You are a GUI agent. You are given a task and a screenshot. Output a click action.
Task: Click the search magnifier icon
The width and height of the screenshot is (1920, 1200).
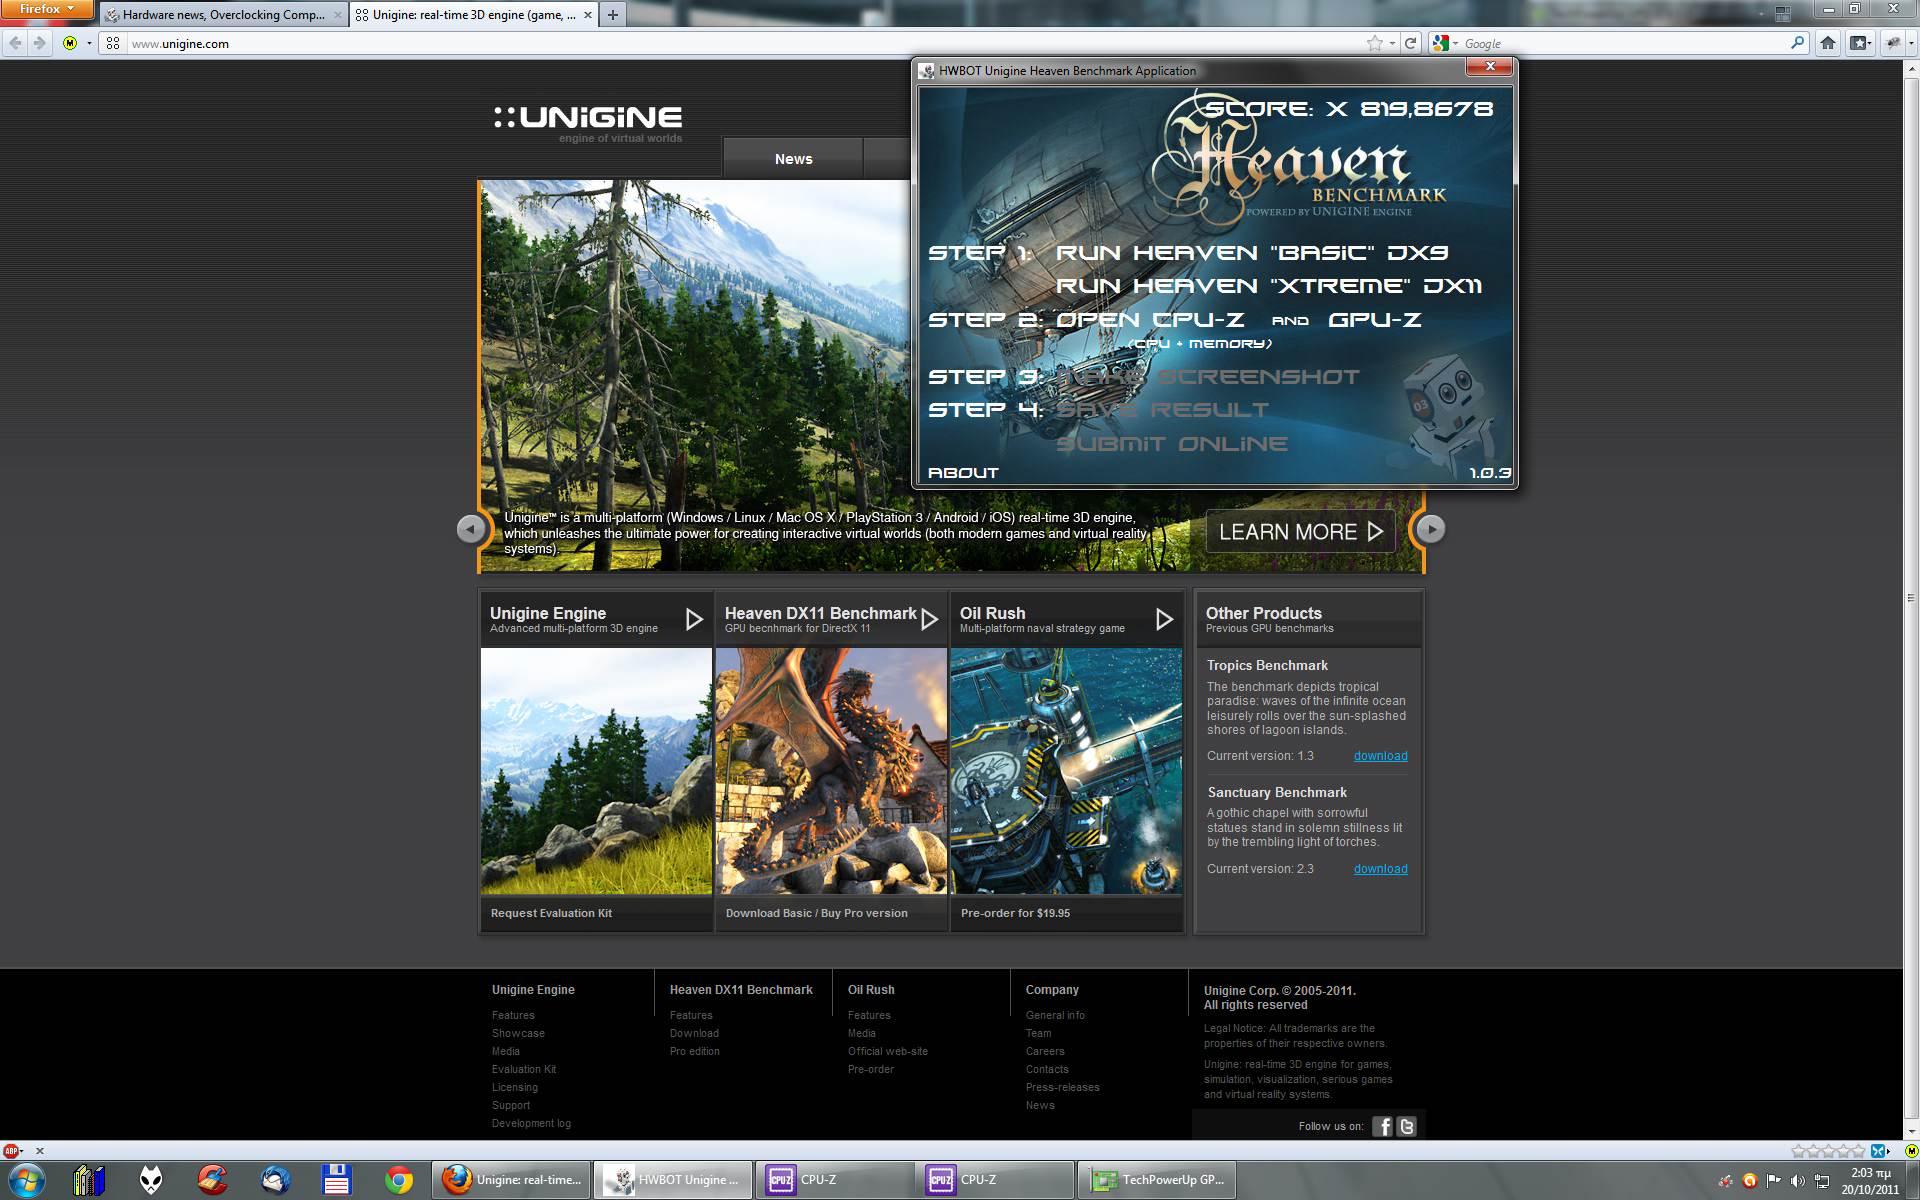click(1797, 43)
